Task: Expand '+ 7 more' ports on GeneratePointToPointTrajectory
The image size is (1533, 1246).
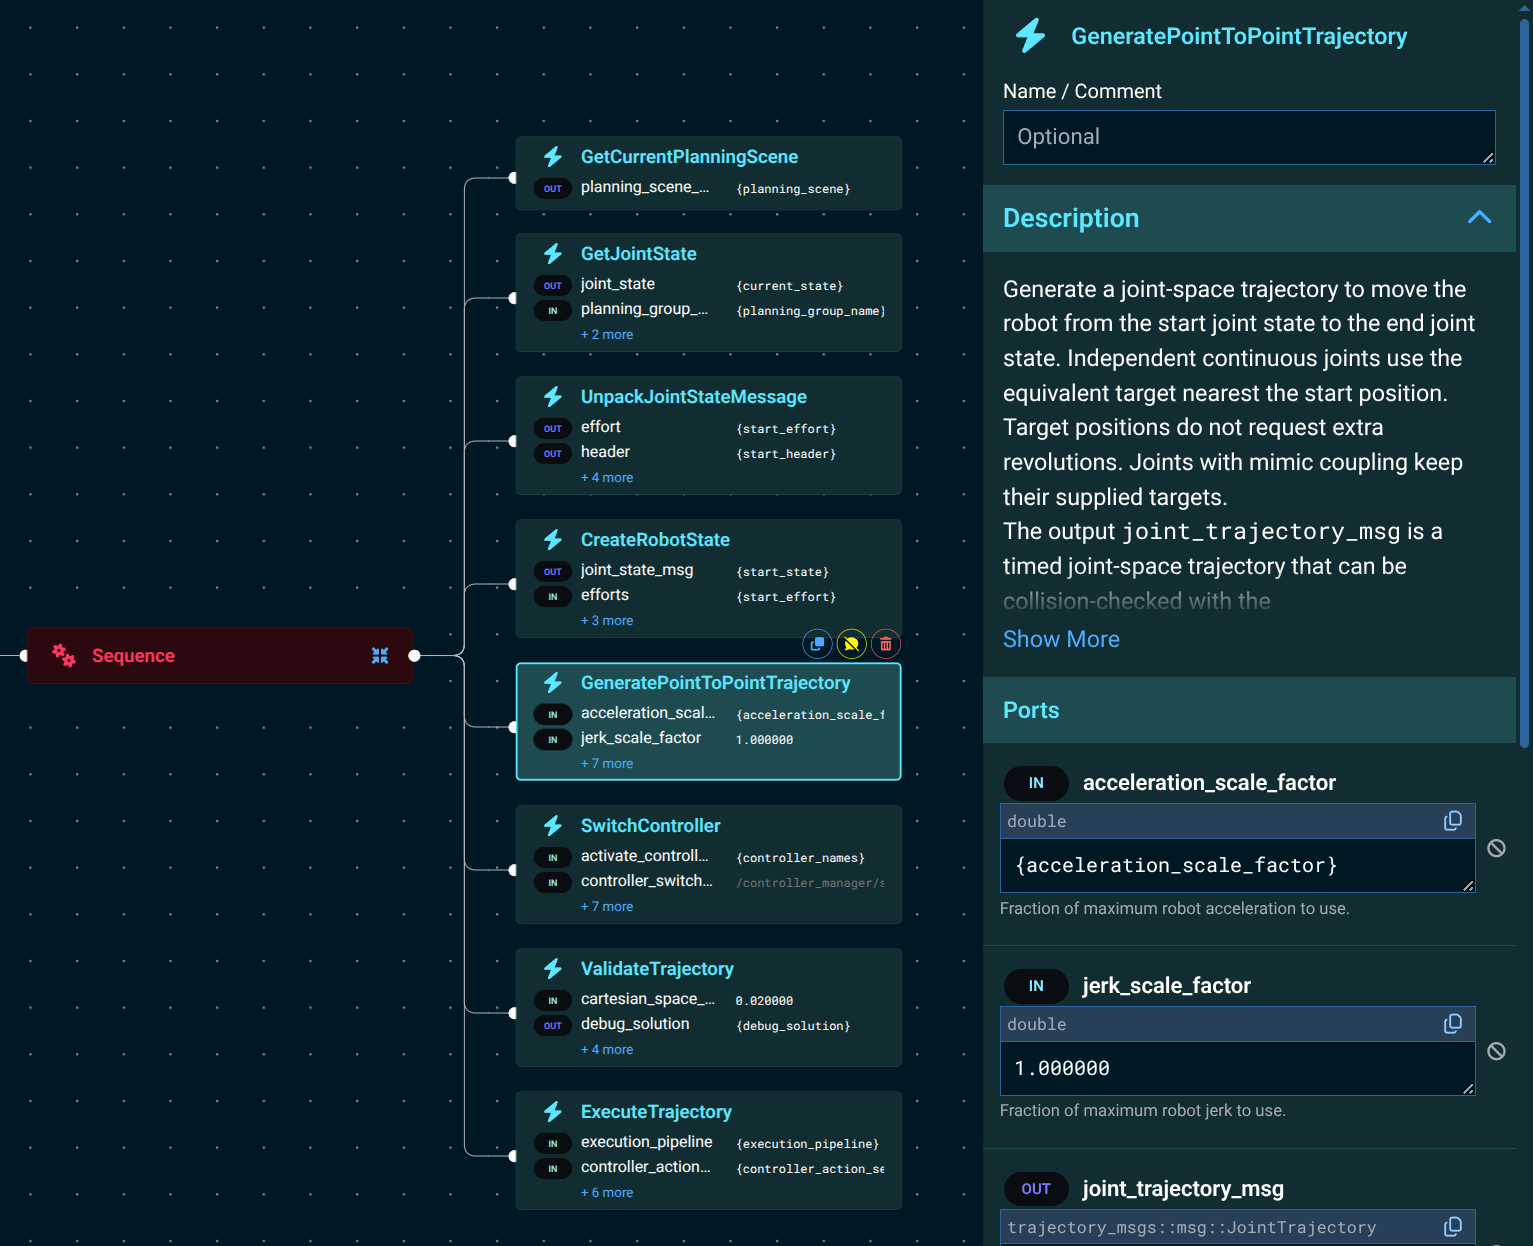Action: (607, 764)
